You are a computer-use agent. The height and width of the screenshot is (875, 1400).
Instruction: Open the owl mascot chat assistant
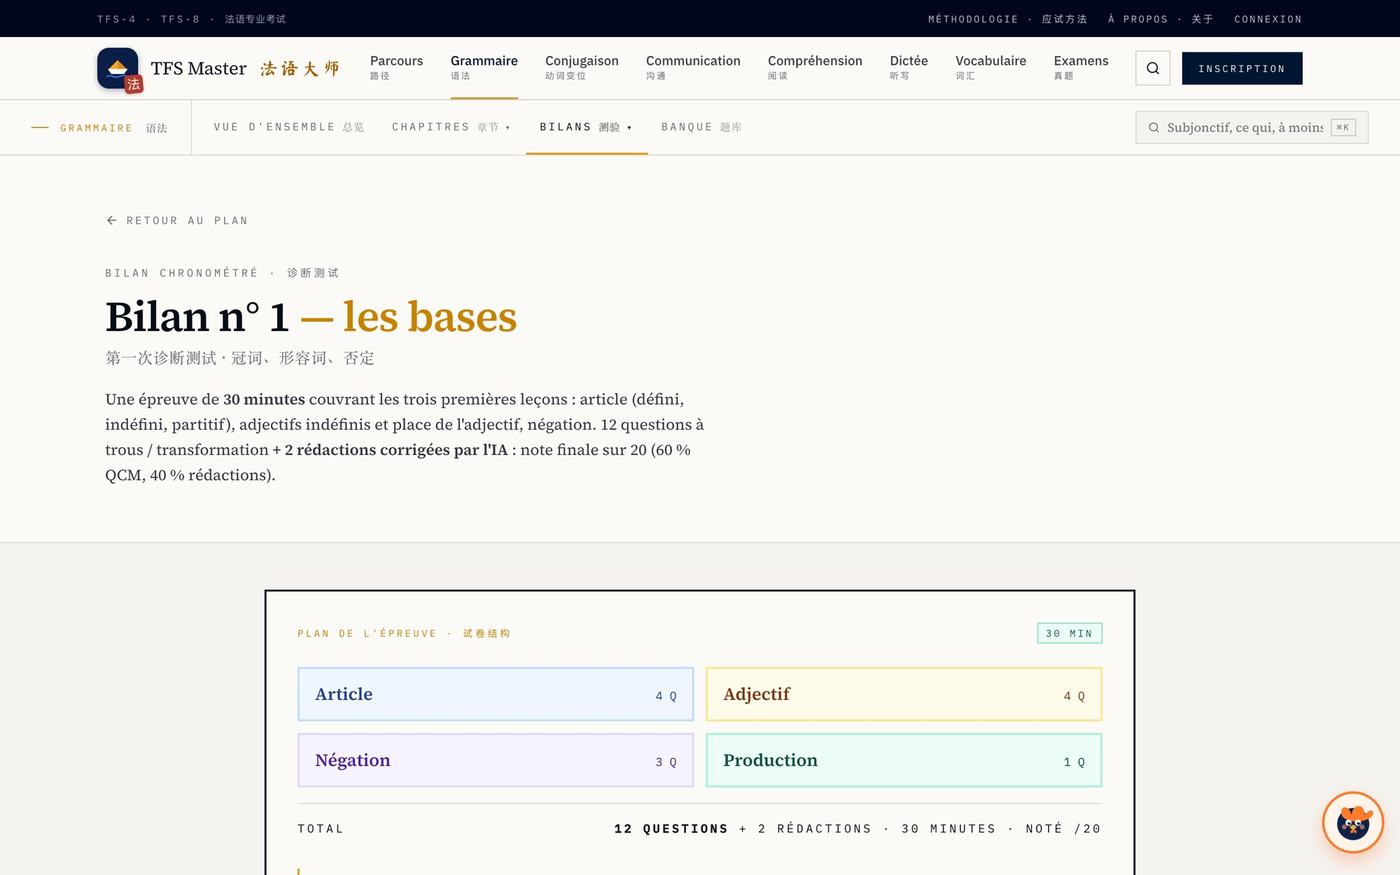point(1352,822)
